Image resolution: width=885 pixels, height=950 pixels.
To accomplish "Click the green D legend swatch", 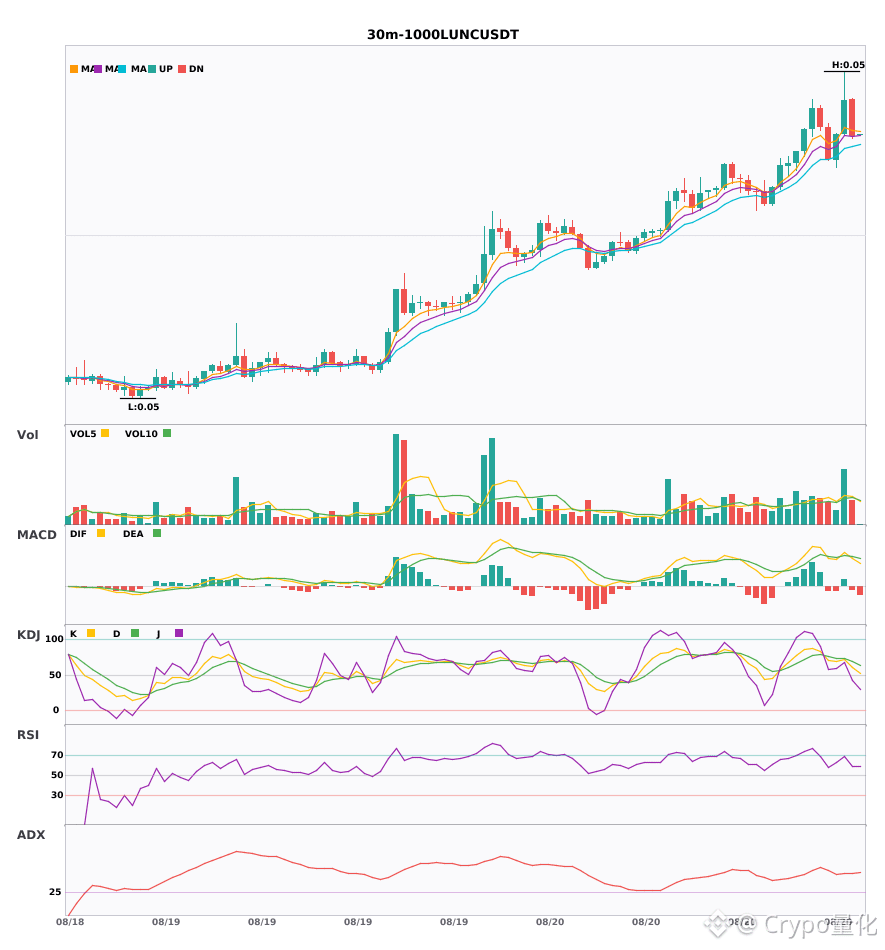I will tap(135, 633).
